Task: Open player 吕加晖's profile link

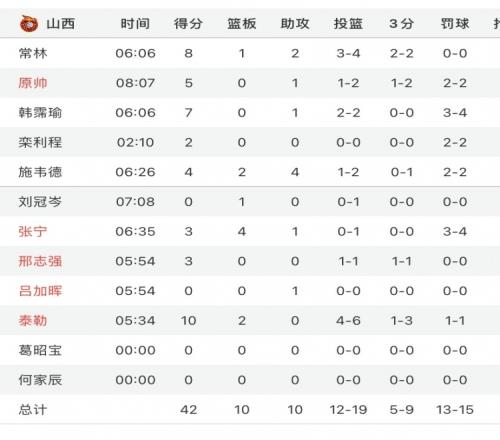Action: [x=40, y=291]
